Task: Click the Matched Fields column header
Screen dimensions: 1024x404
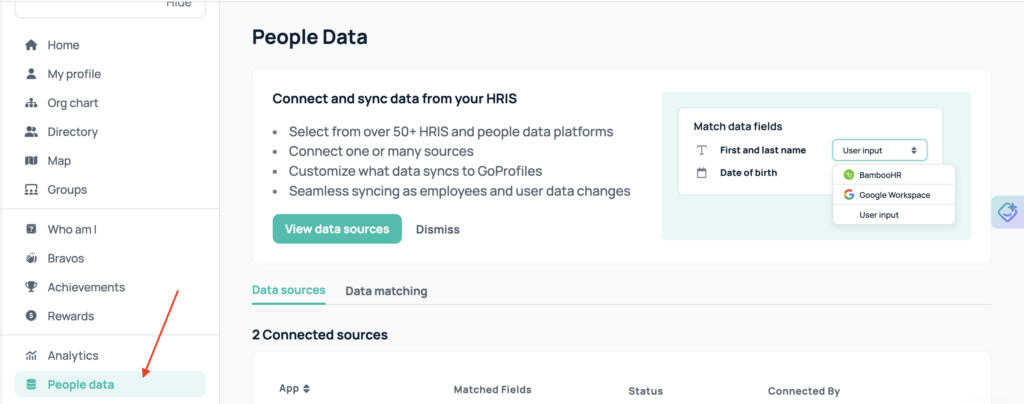Action: [492, 390]
